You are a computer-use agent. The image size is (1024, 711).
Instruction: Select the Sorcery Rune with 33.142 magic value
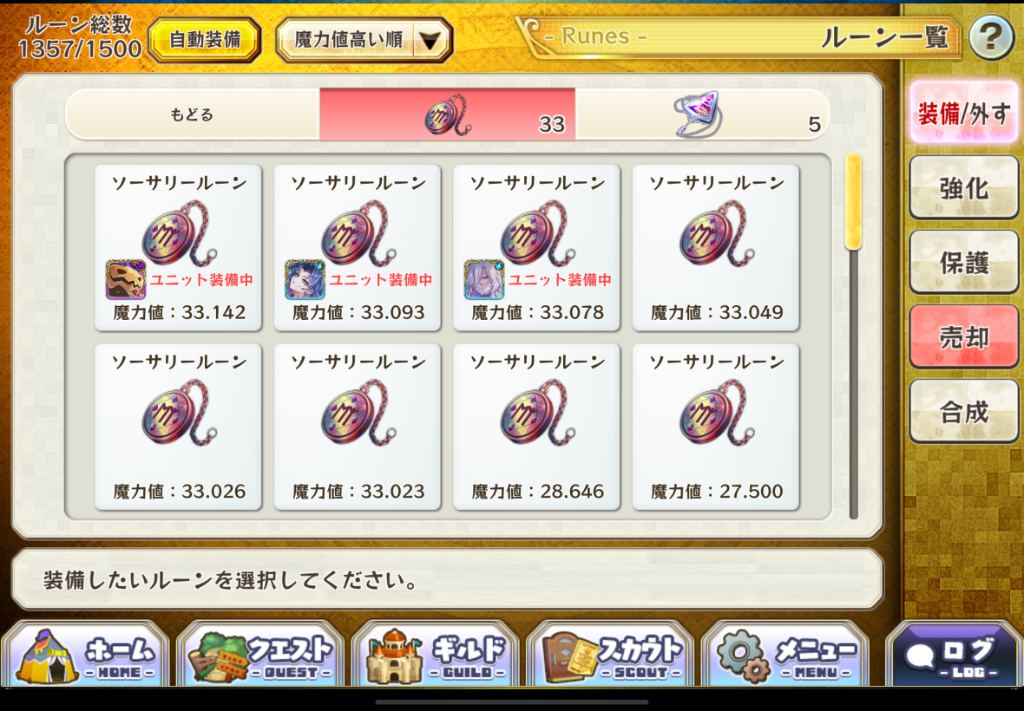click(178, 247)
